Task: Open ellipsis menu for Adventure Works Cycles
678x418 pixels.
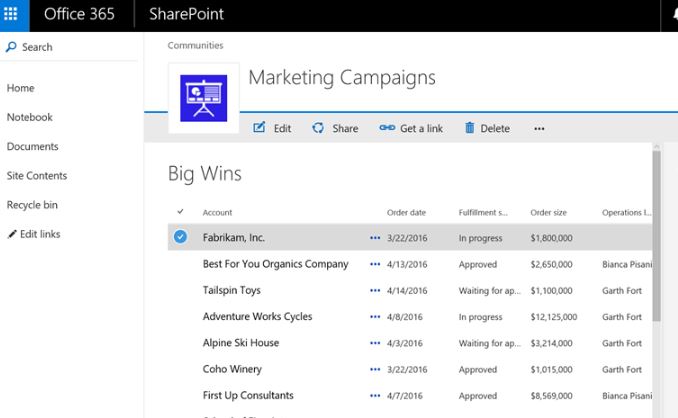Action: point(375,317)
